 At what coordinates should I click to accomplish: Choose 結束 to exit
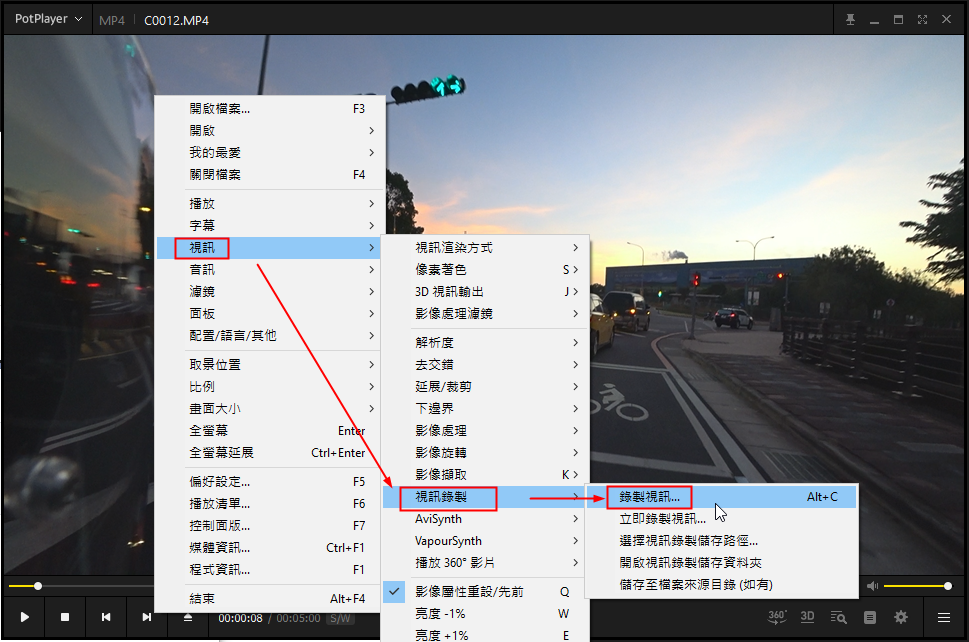point(270,599)
